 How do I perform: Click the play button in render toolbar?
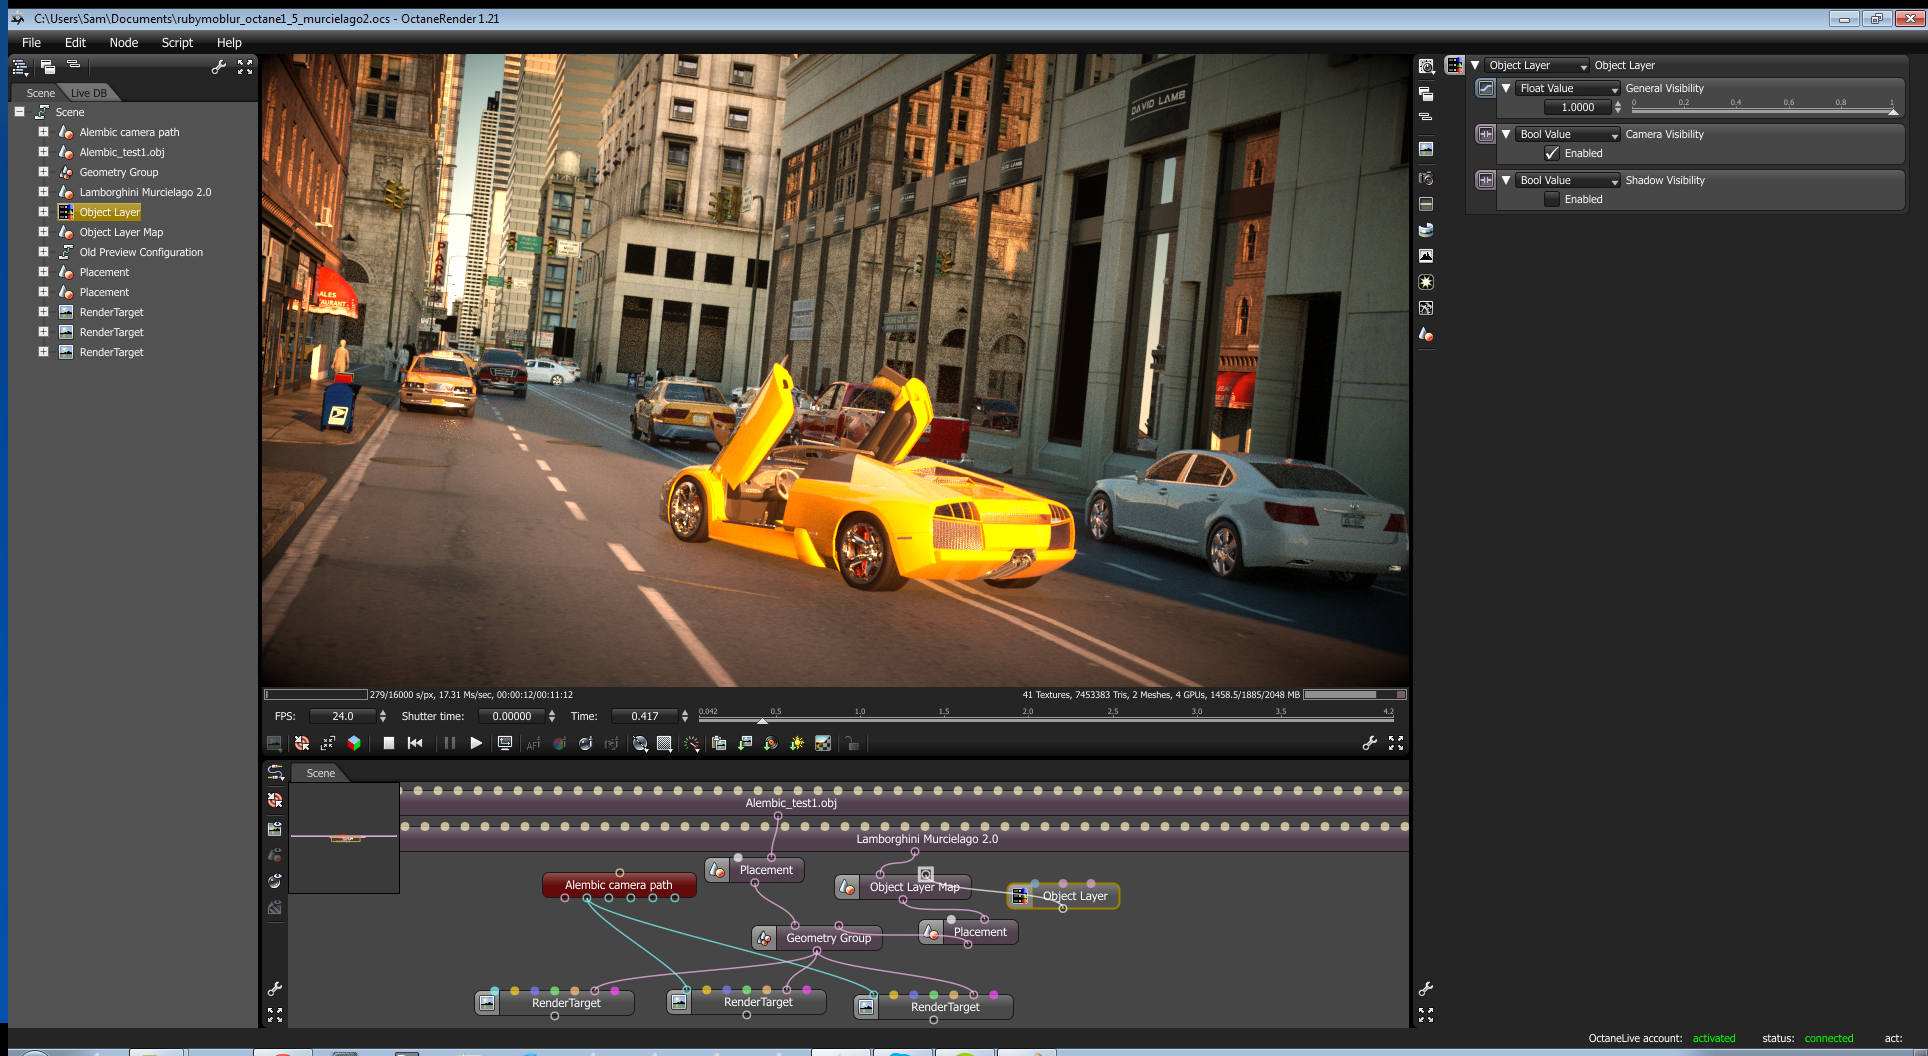pyautogui.click(x=476, y=743)
